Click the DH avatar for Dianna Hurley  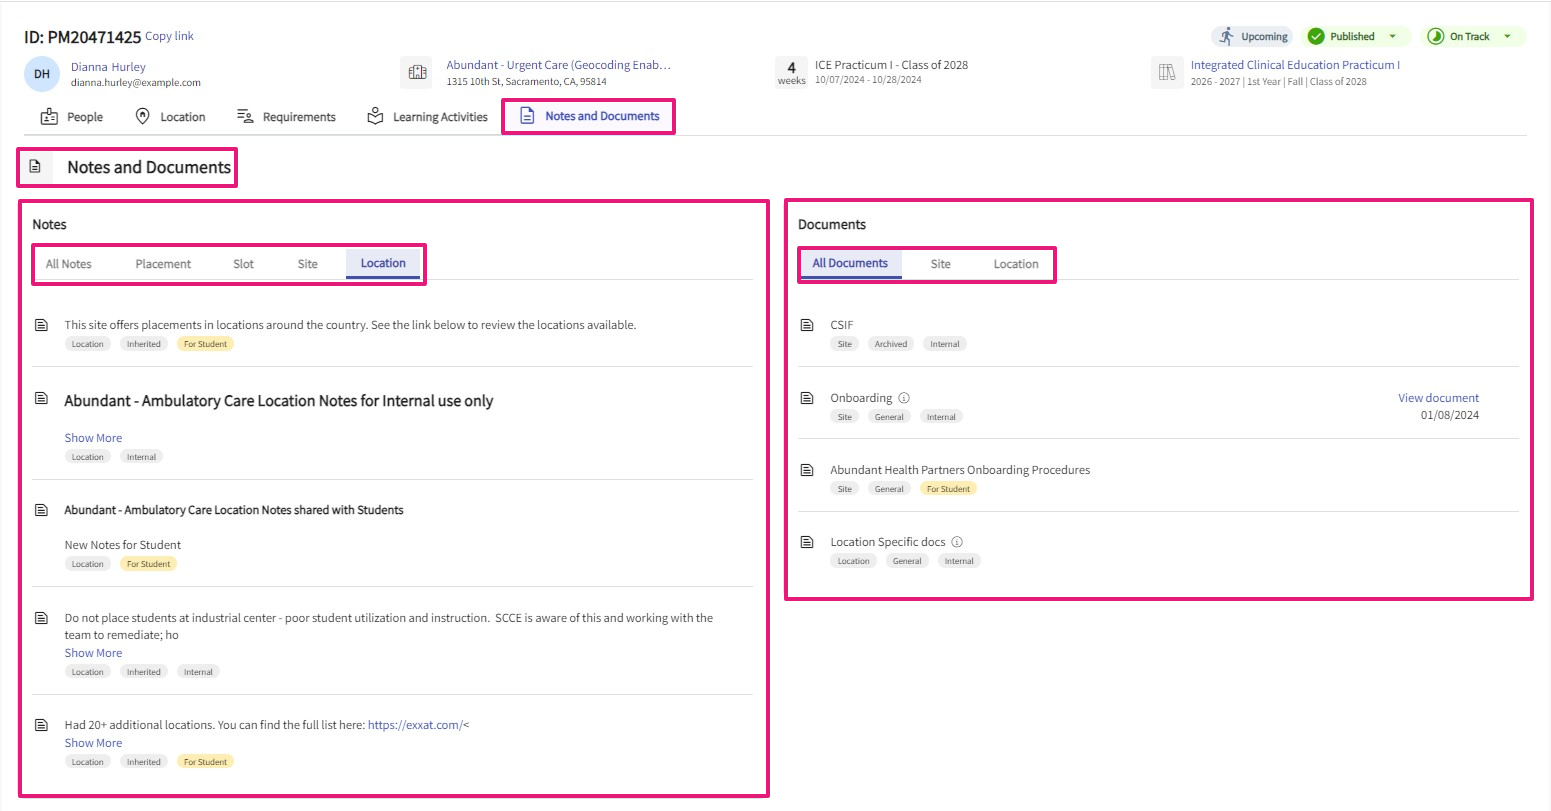42,74
